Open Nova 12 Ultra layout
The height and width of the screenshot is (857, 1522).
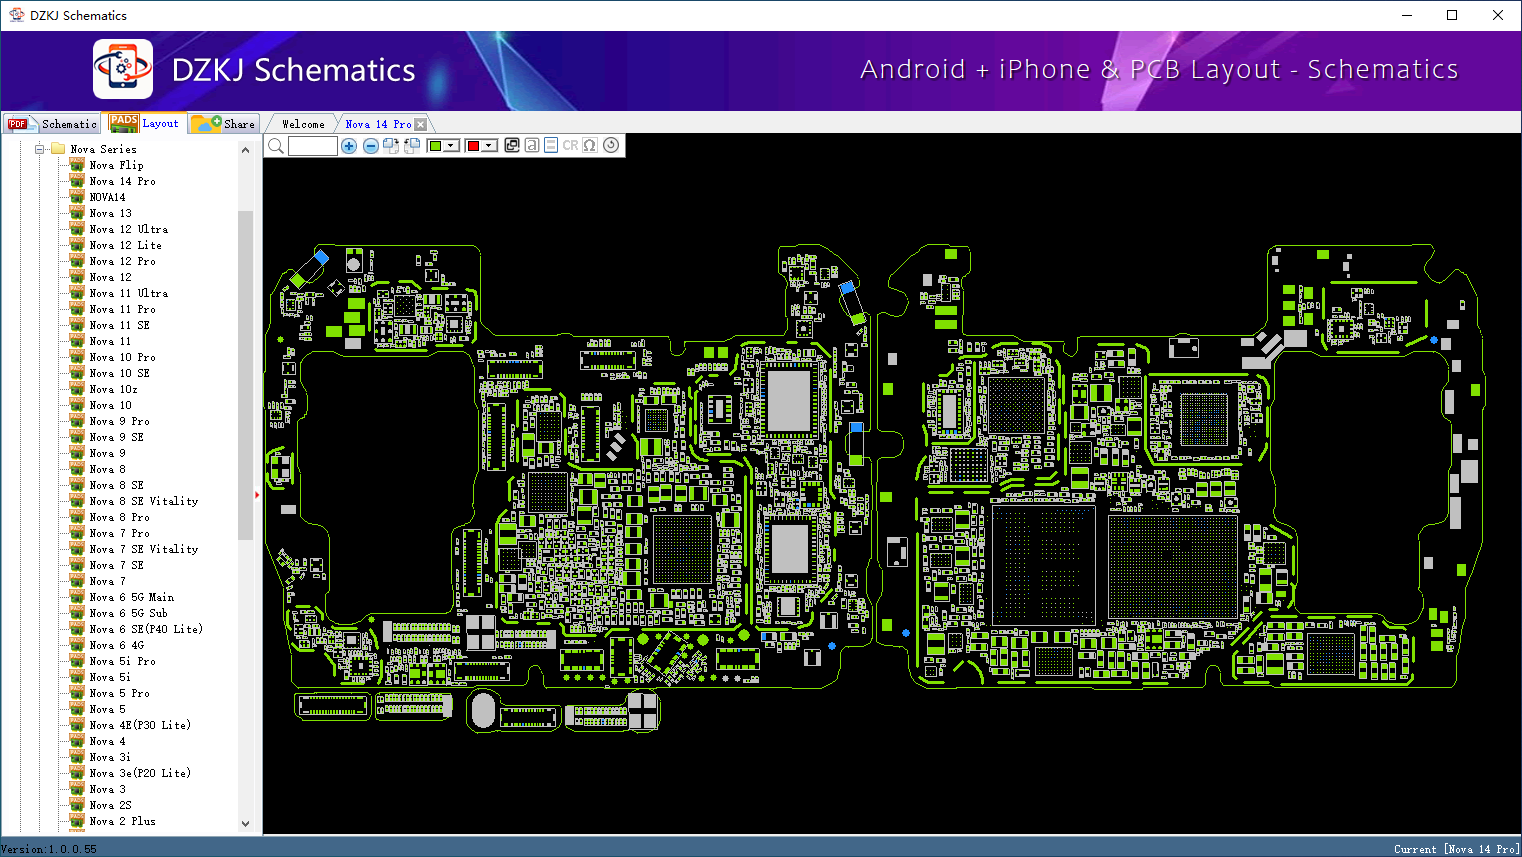point(128,229)
